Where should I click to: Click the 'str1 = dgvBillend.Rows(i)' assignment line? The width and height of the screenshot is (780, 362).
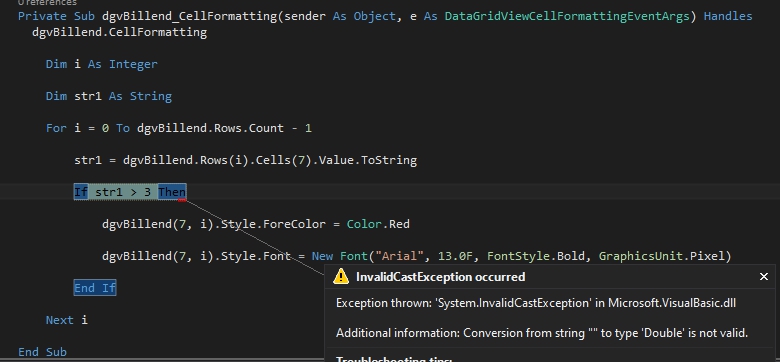point(245,160)
